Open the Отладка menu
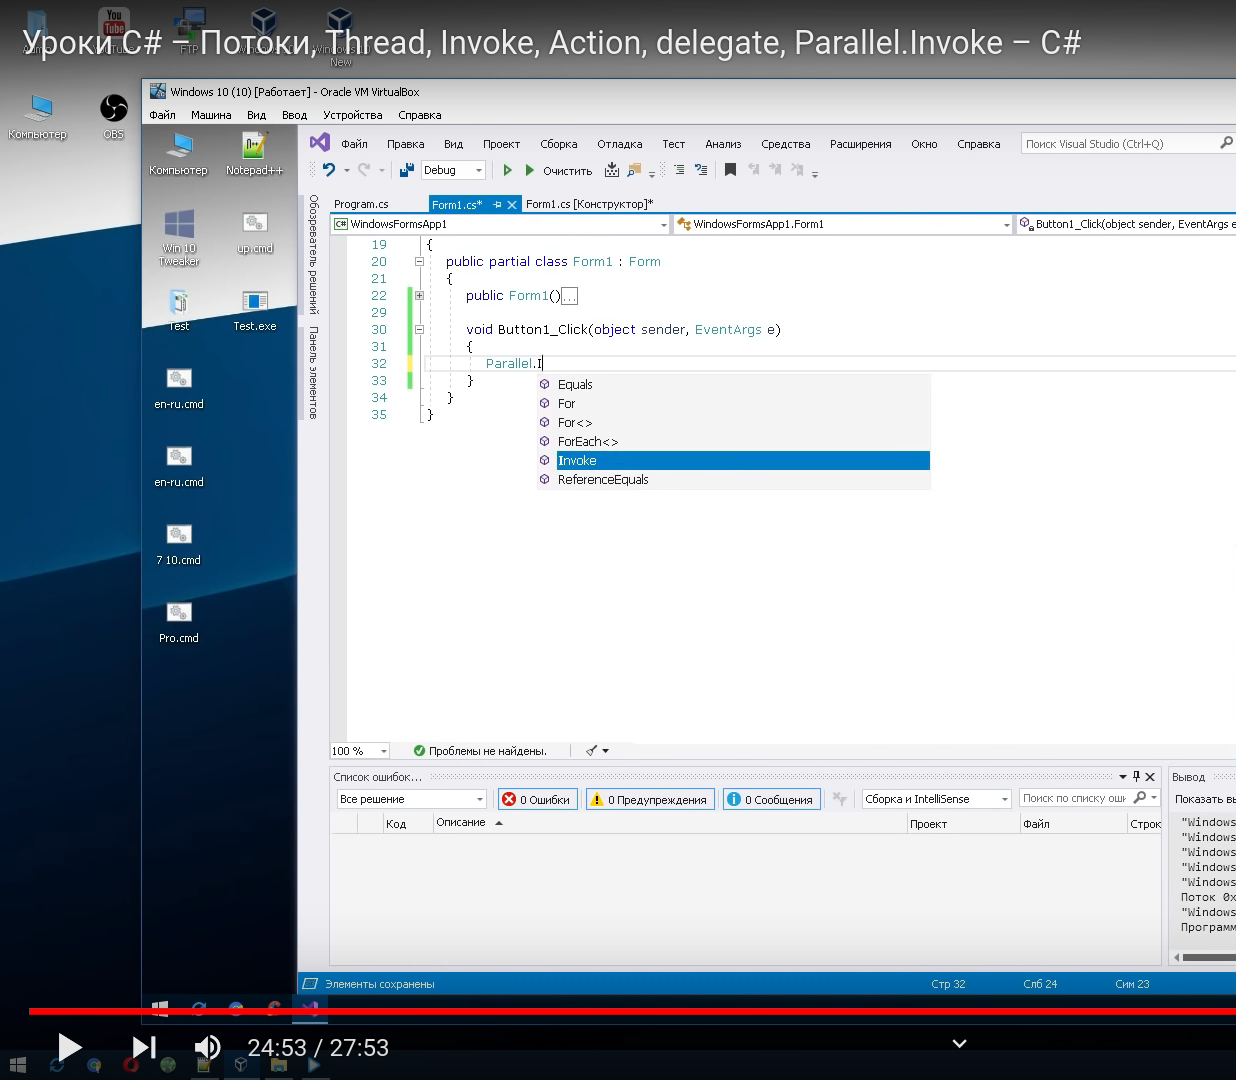Viewport: 1236px width, 1080px height. tap(620, 144)
